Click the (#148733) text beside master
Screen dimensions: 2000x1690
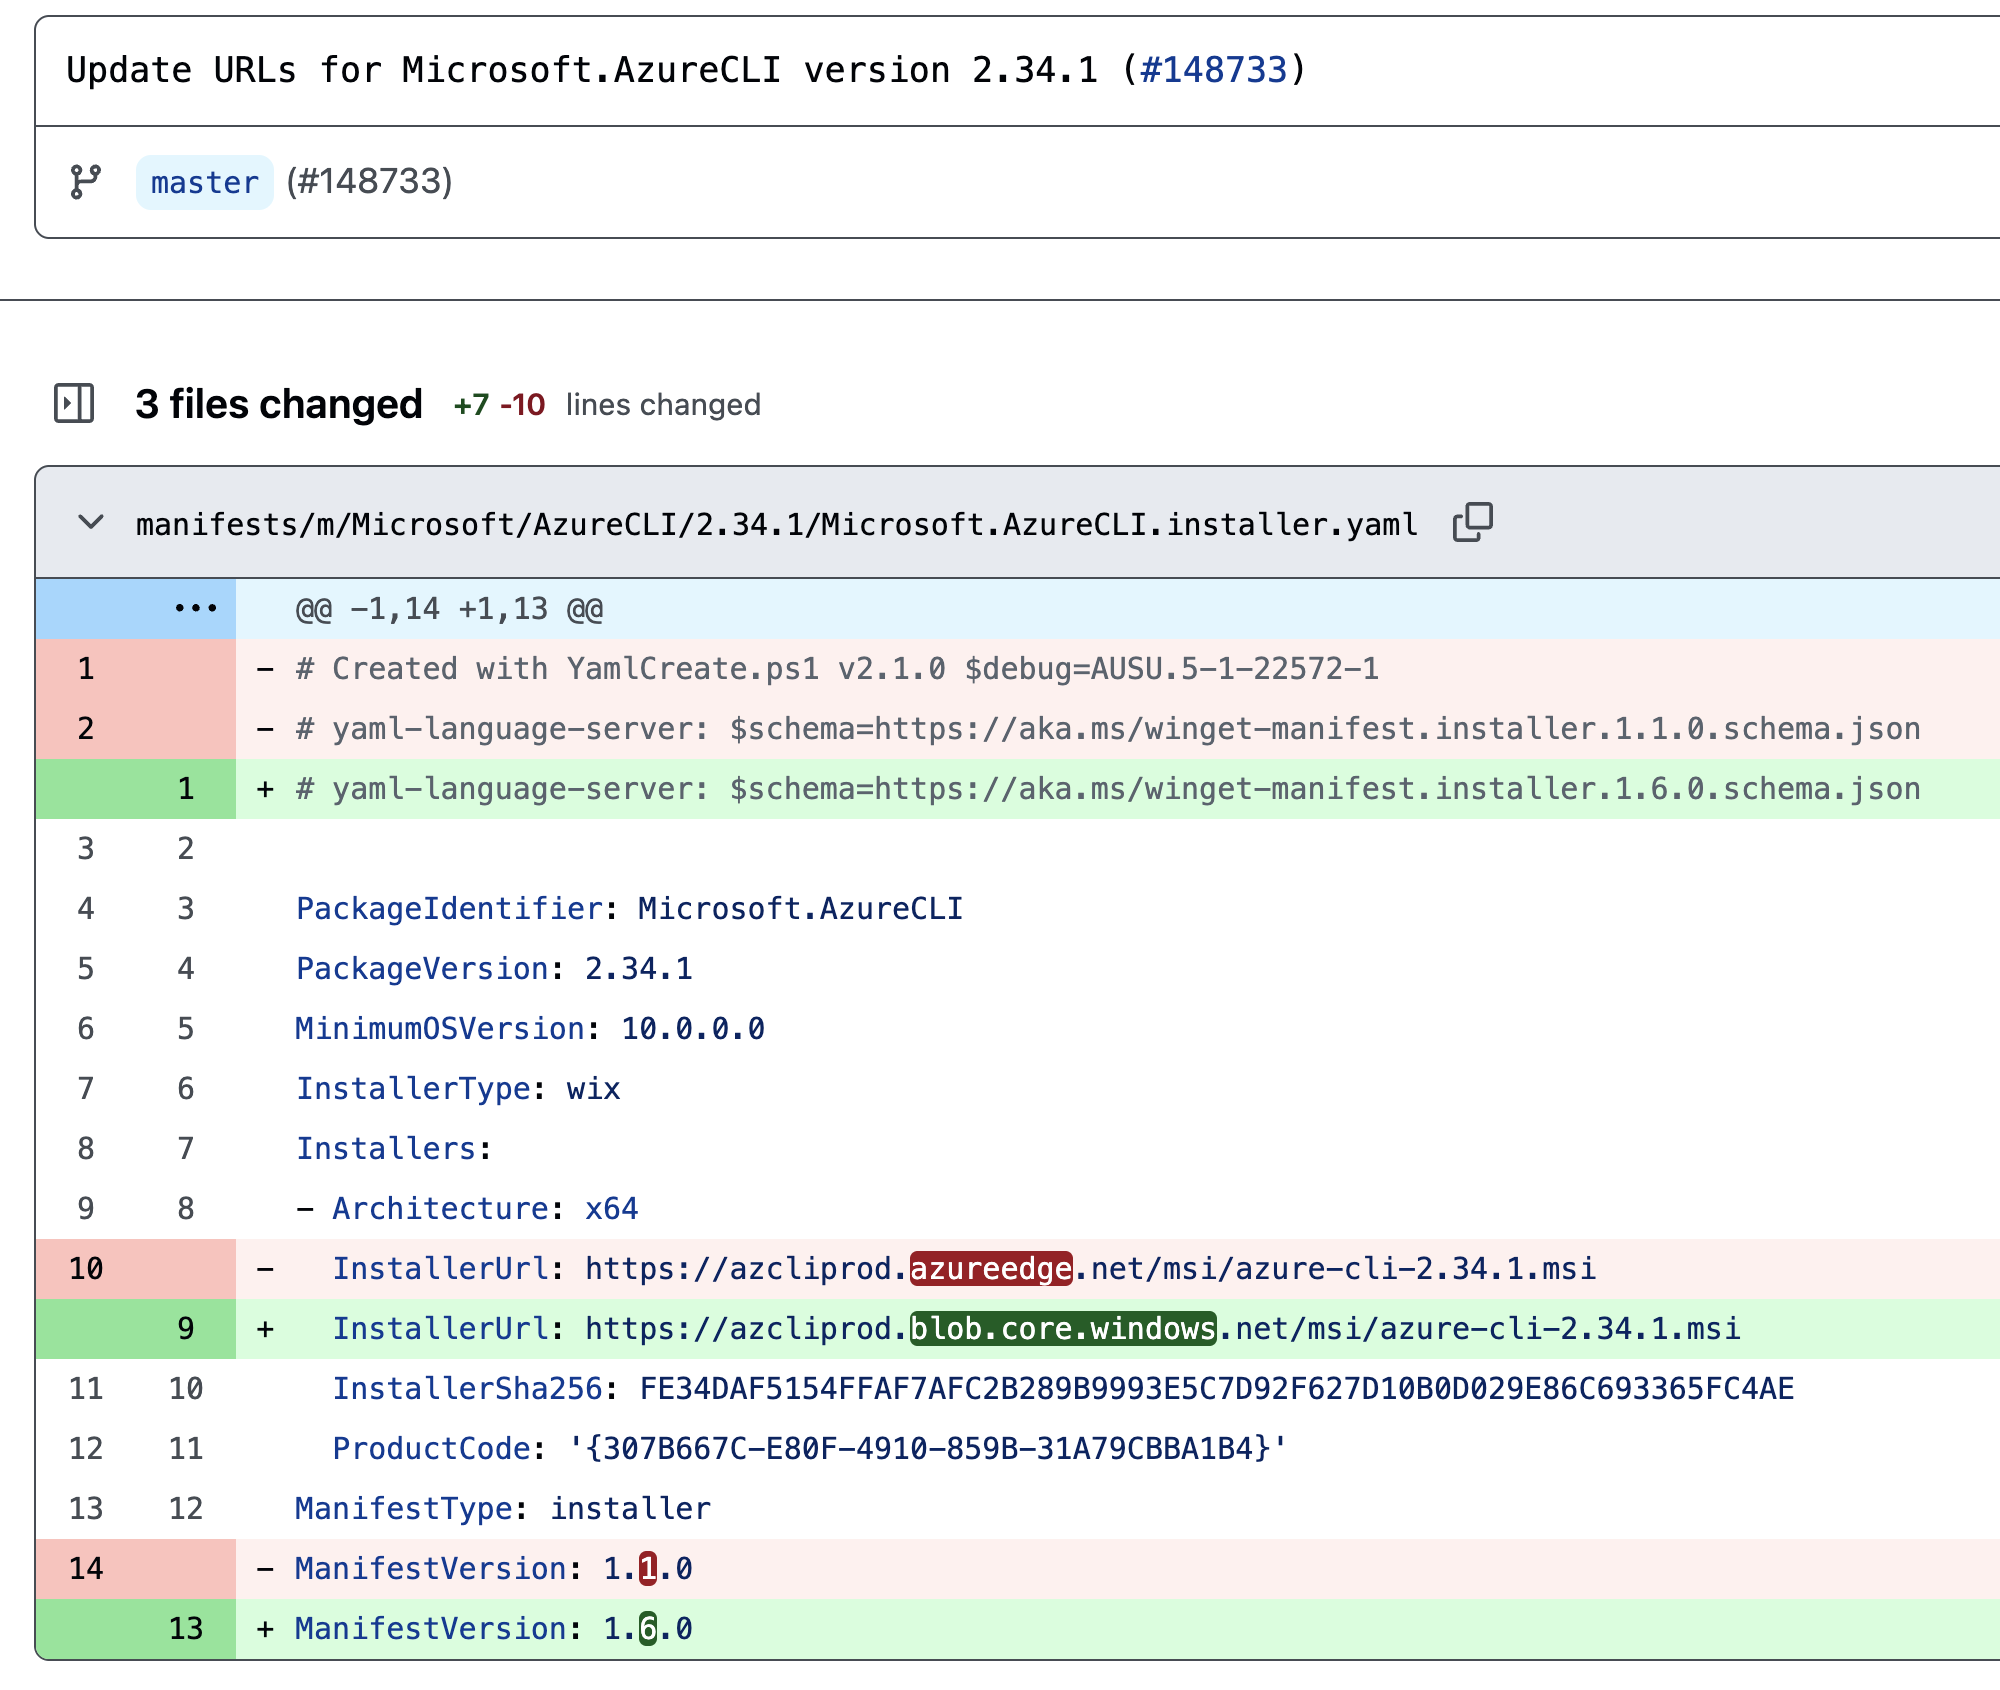coord(369,182)
